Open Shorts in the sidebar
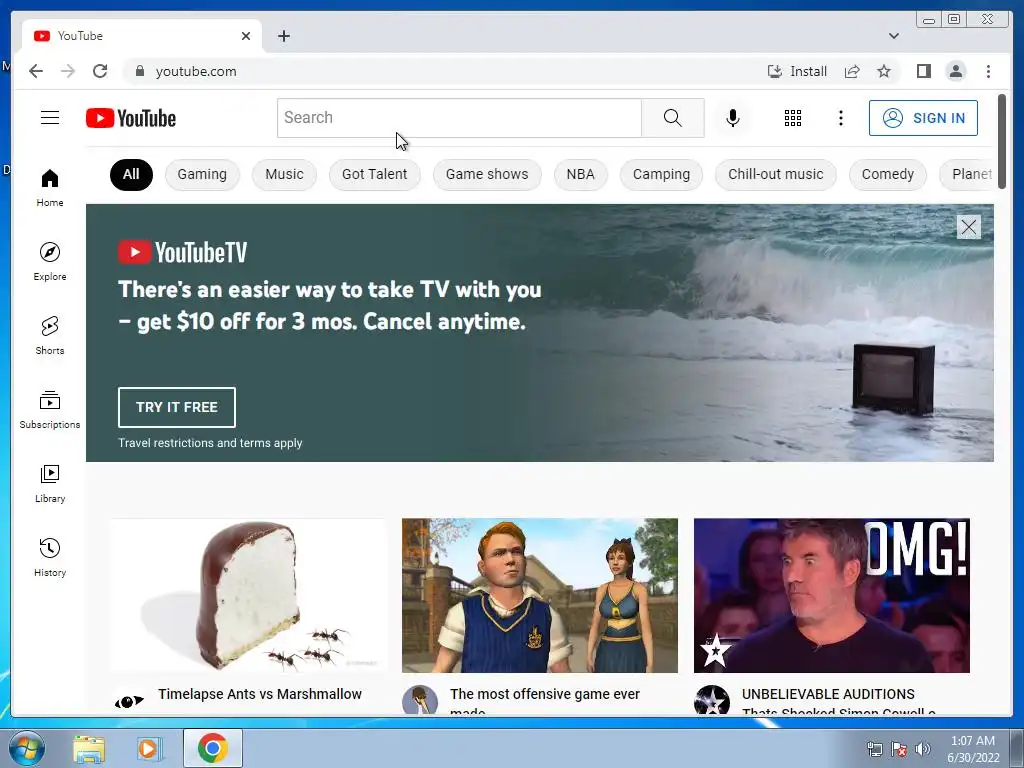 click(50, 336)
